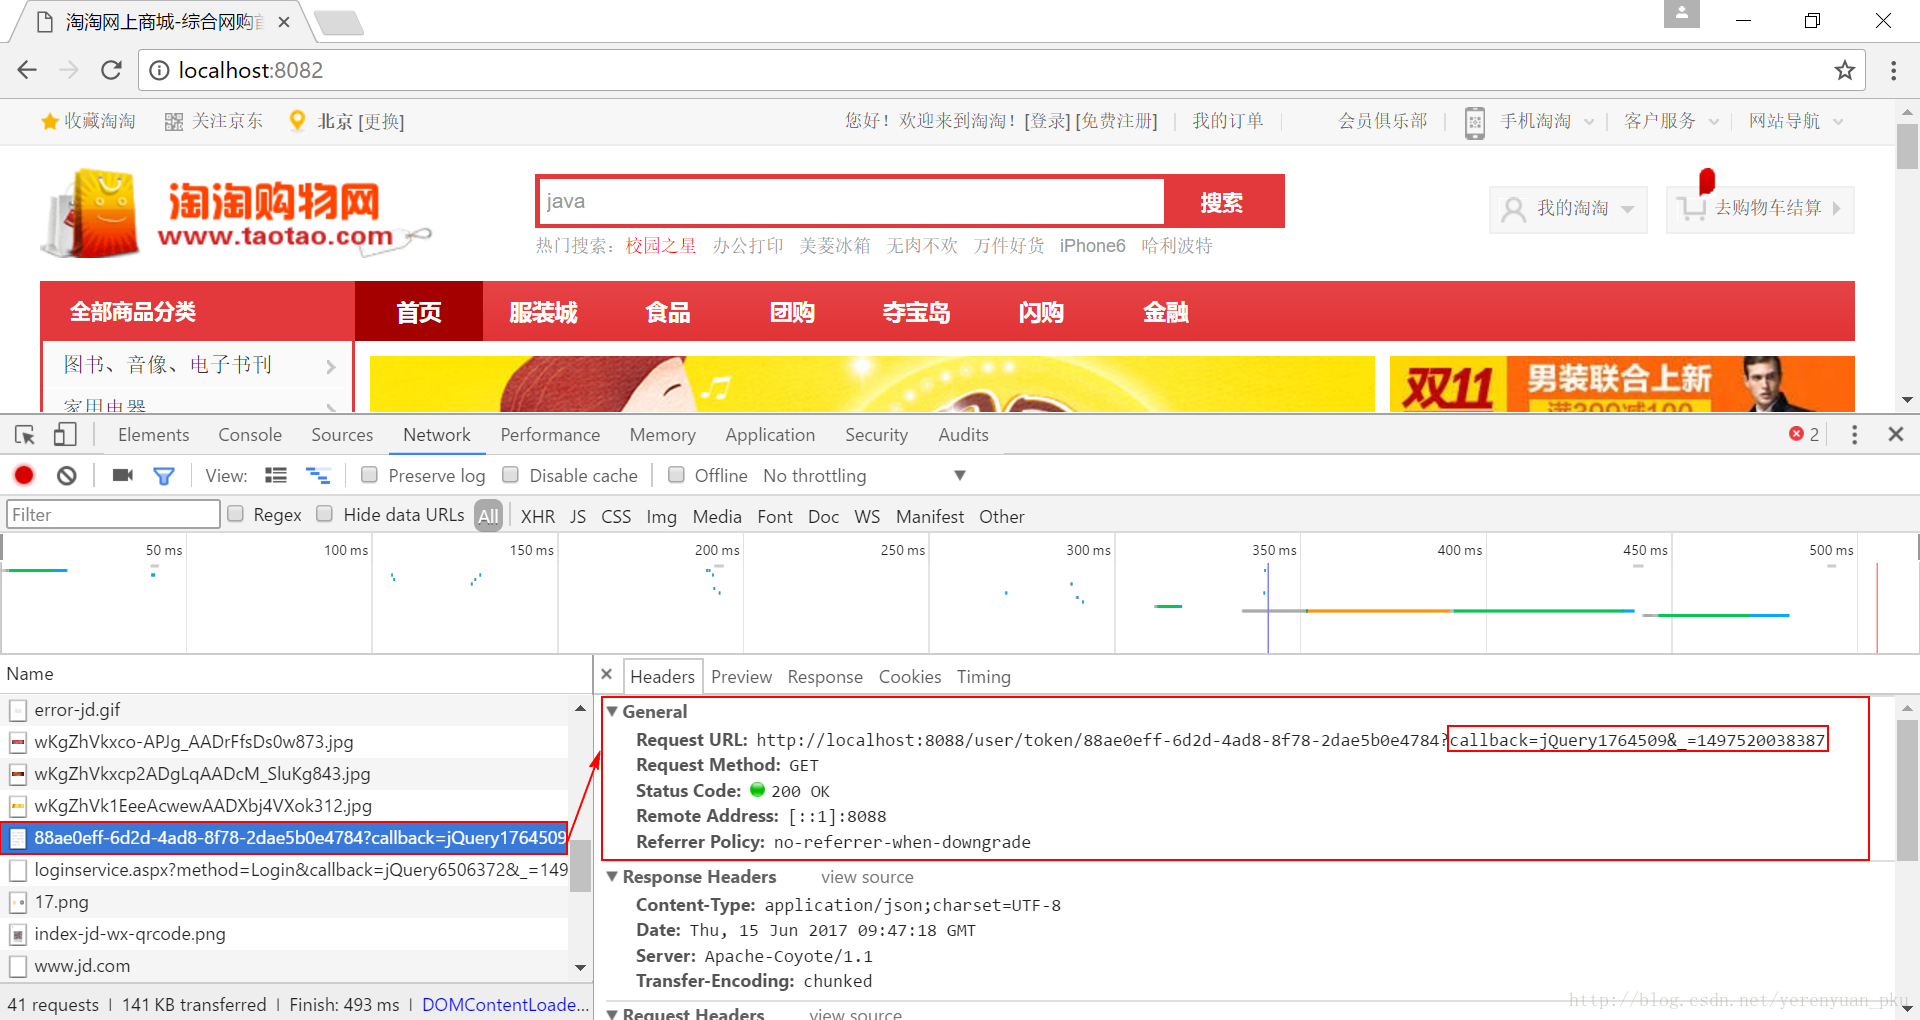Screen dimensions: 1920x1020
Task: Reload the page with refresh icon
Action: point(111,70)
